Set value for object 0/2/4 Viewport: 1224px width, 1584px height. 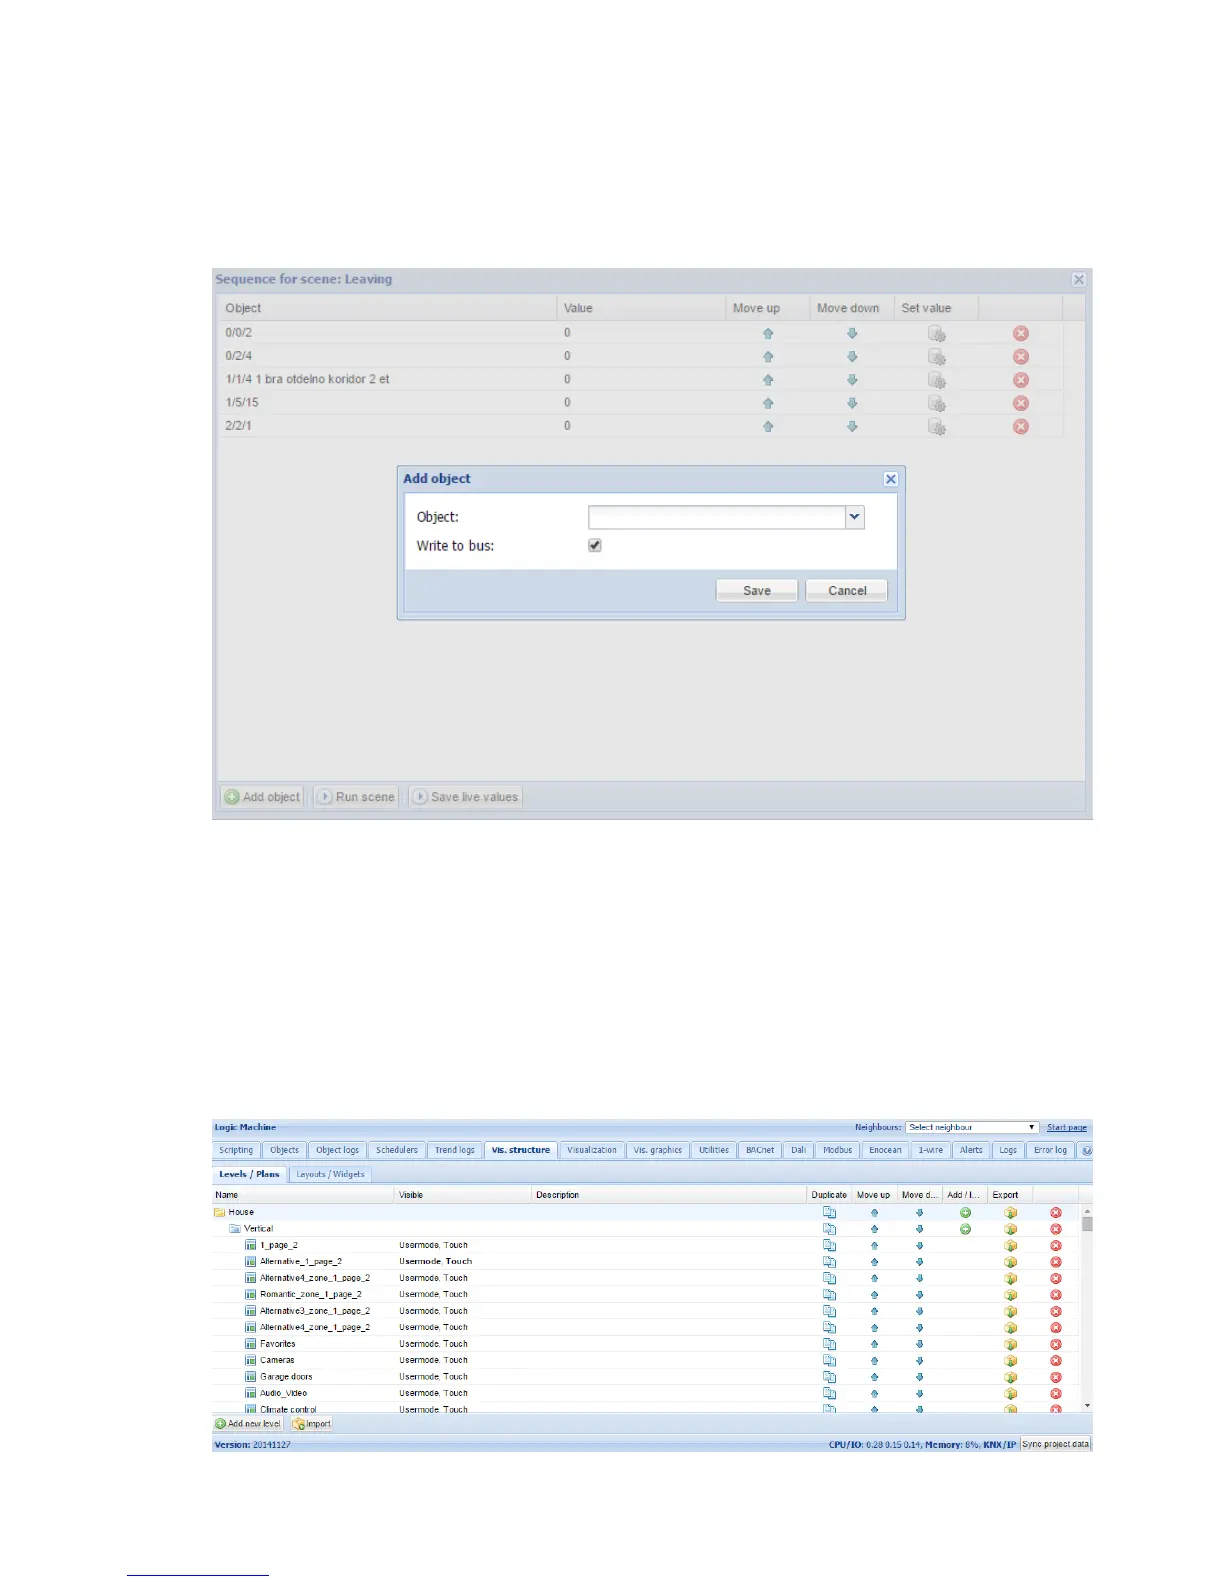coord(937,357)
